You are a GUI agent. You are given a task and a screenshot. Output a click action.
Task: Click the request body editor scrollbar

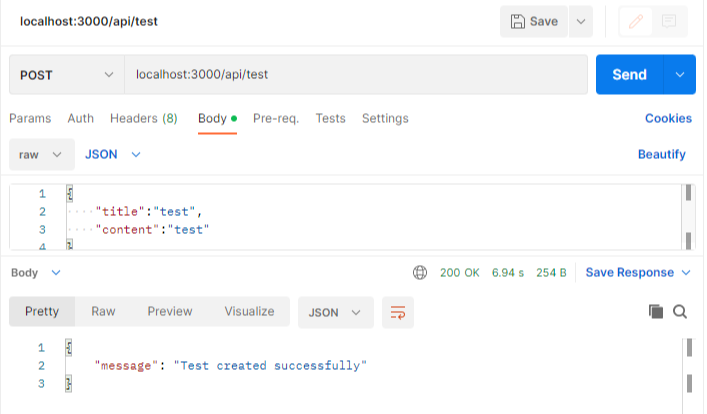[x=688, y=217]
